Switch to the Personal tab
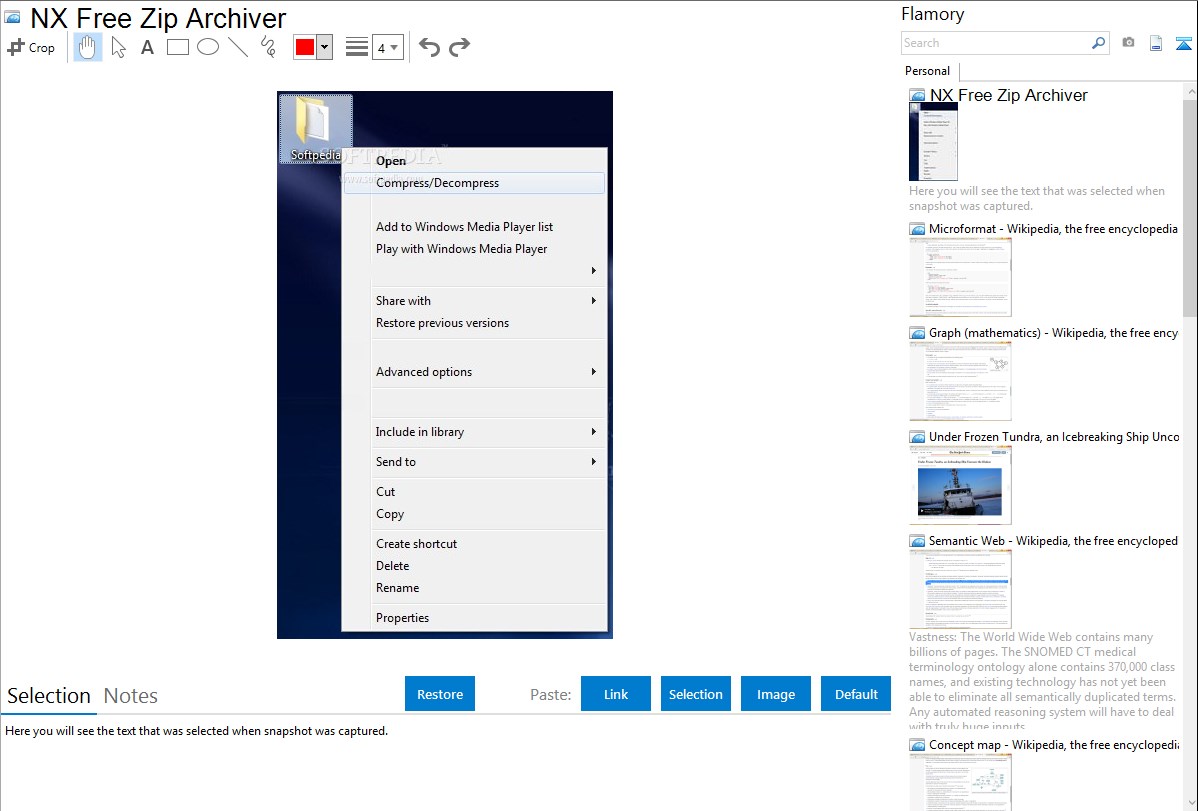Viewport: 1198px width, 811px height. 928,71
